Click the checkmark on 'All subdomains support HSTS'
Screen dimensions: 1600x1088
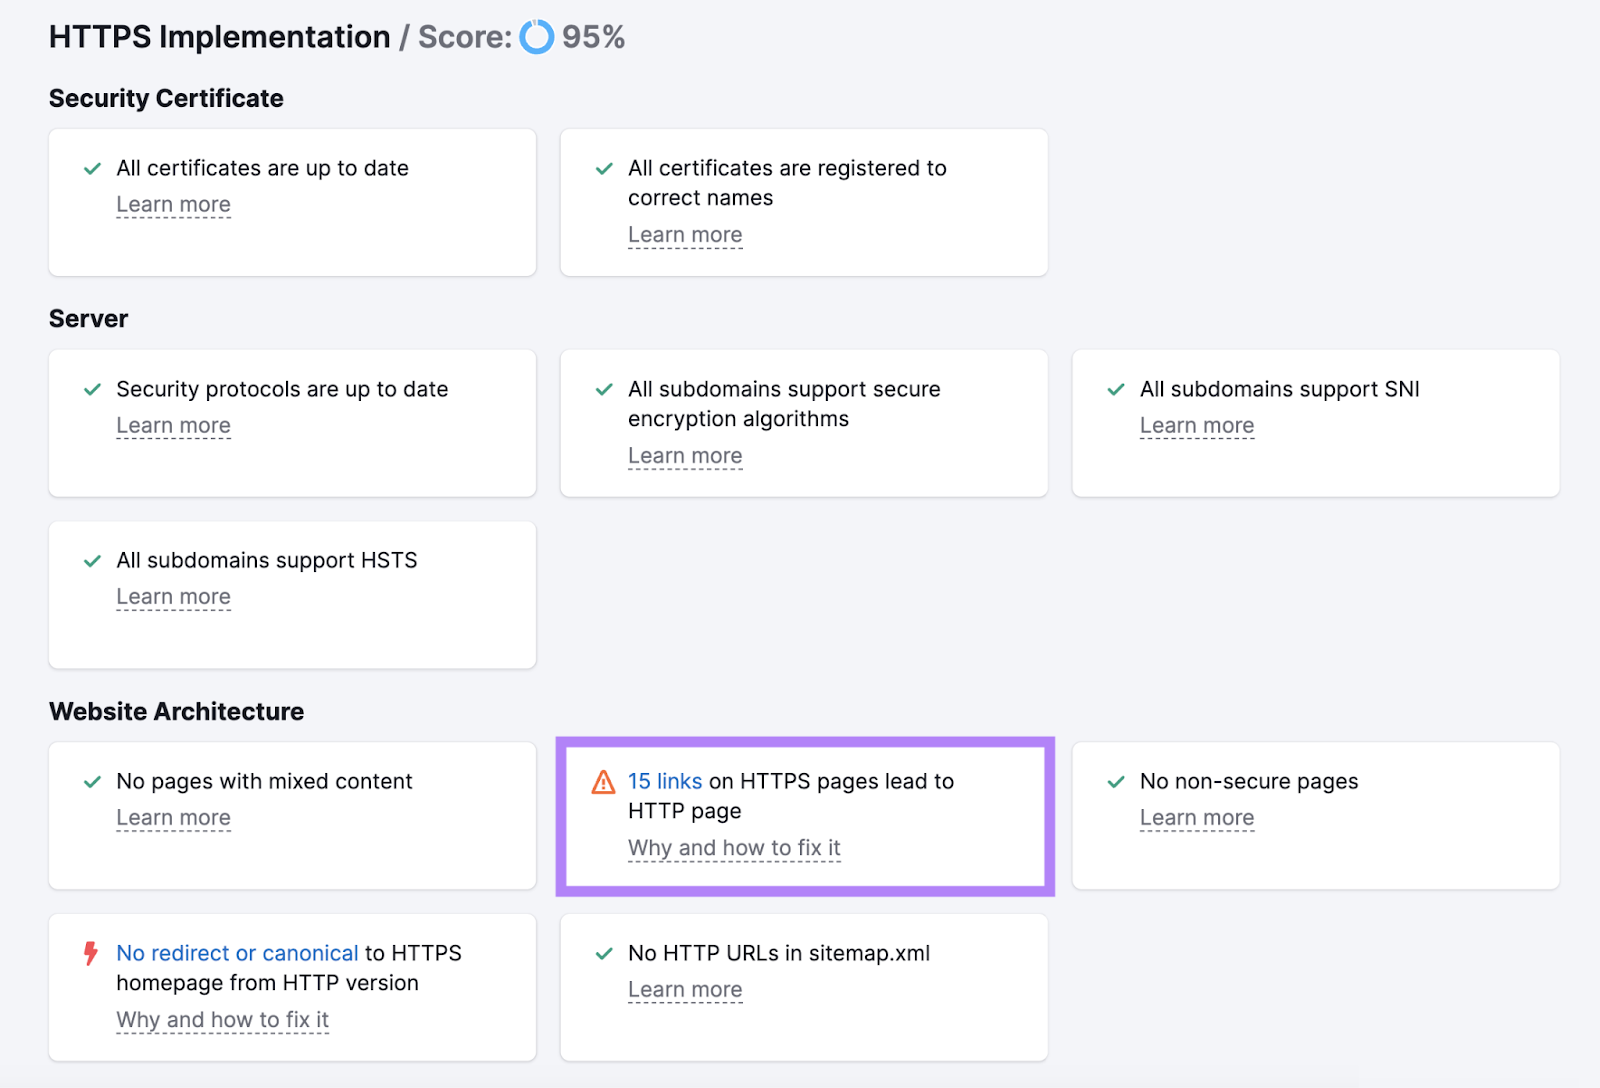pyautogui.click(x=92, y=561)
